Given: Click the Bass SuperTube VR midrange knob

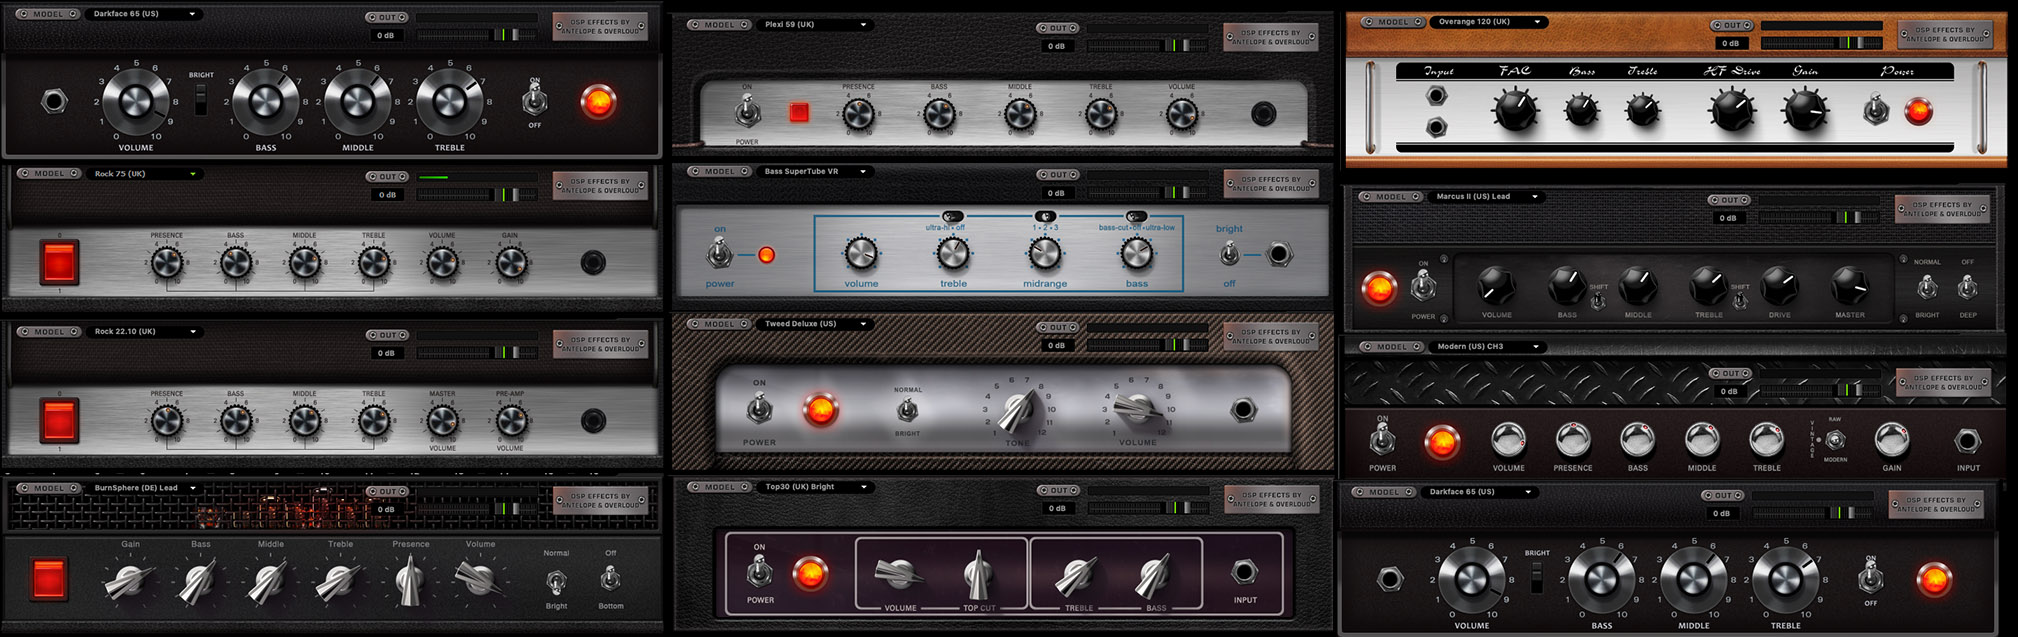Looking at the screenshot, I should (1045, 254).
